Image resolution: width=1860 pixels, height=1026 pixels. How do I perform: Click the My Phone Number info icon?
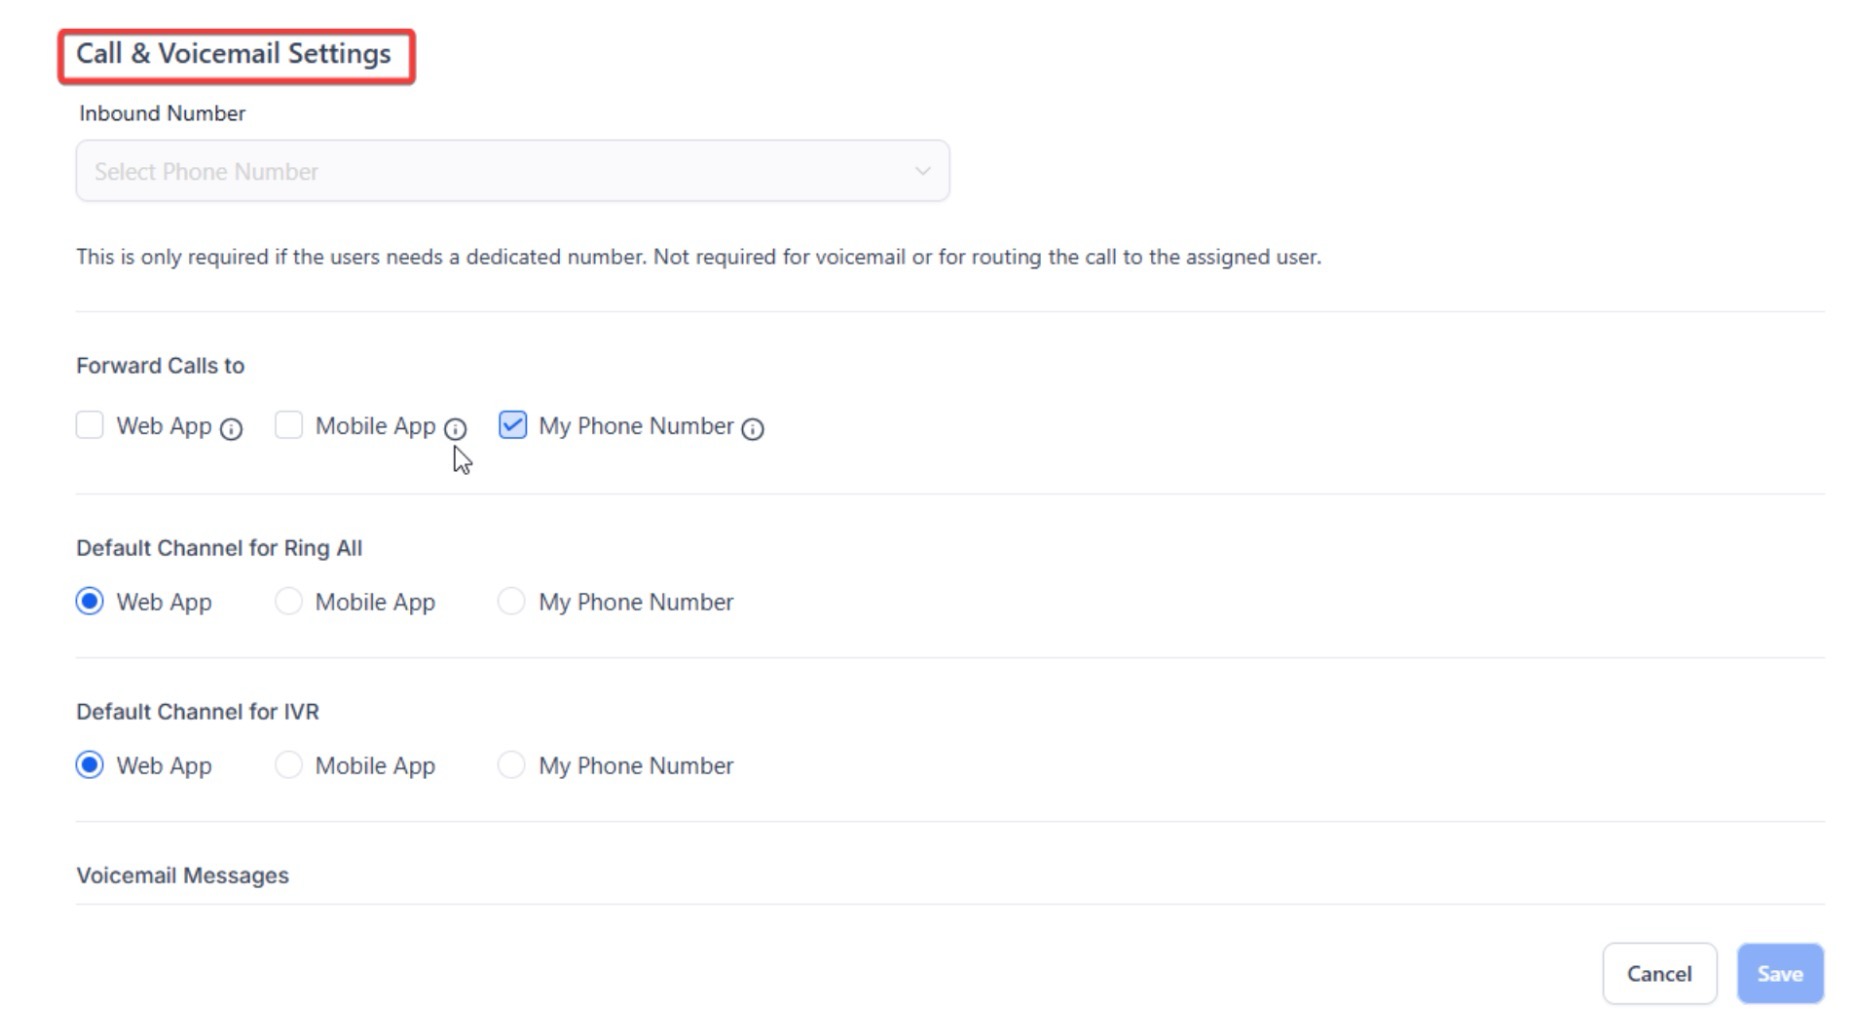pyautogui.click(x=753, y=429)
